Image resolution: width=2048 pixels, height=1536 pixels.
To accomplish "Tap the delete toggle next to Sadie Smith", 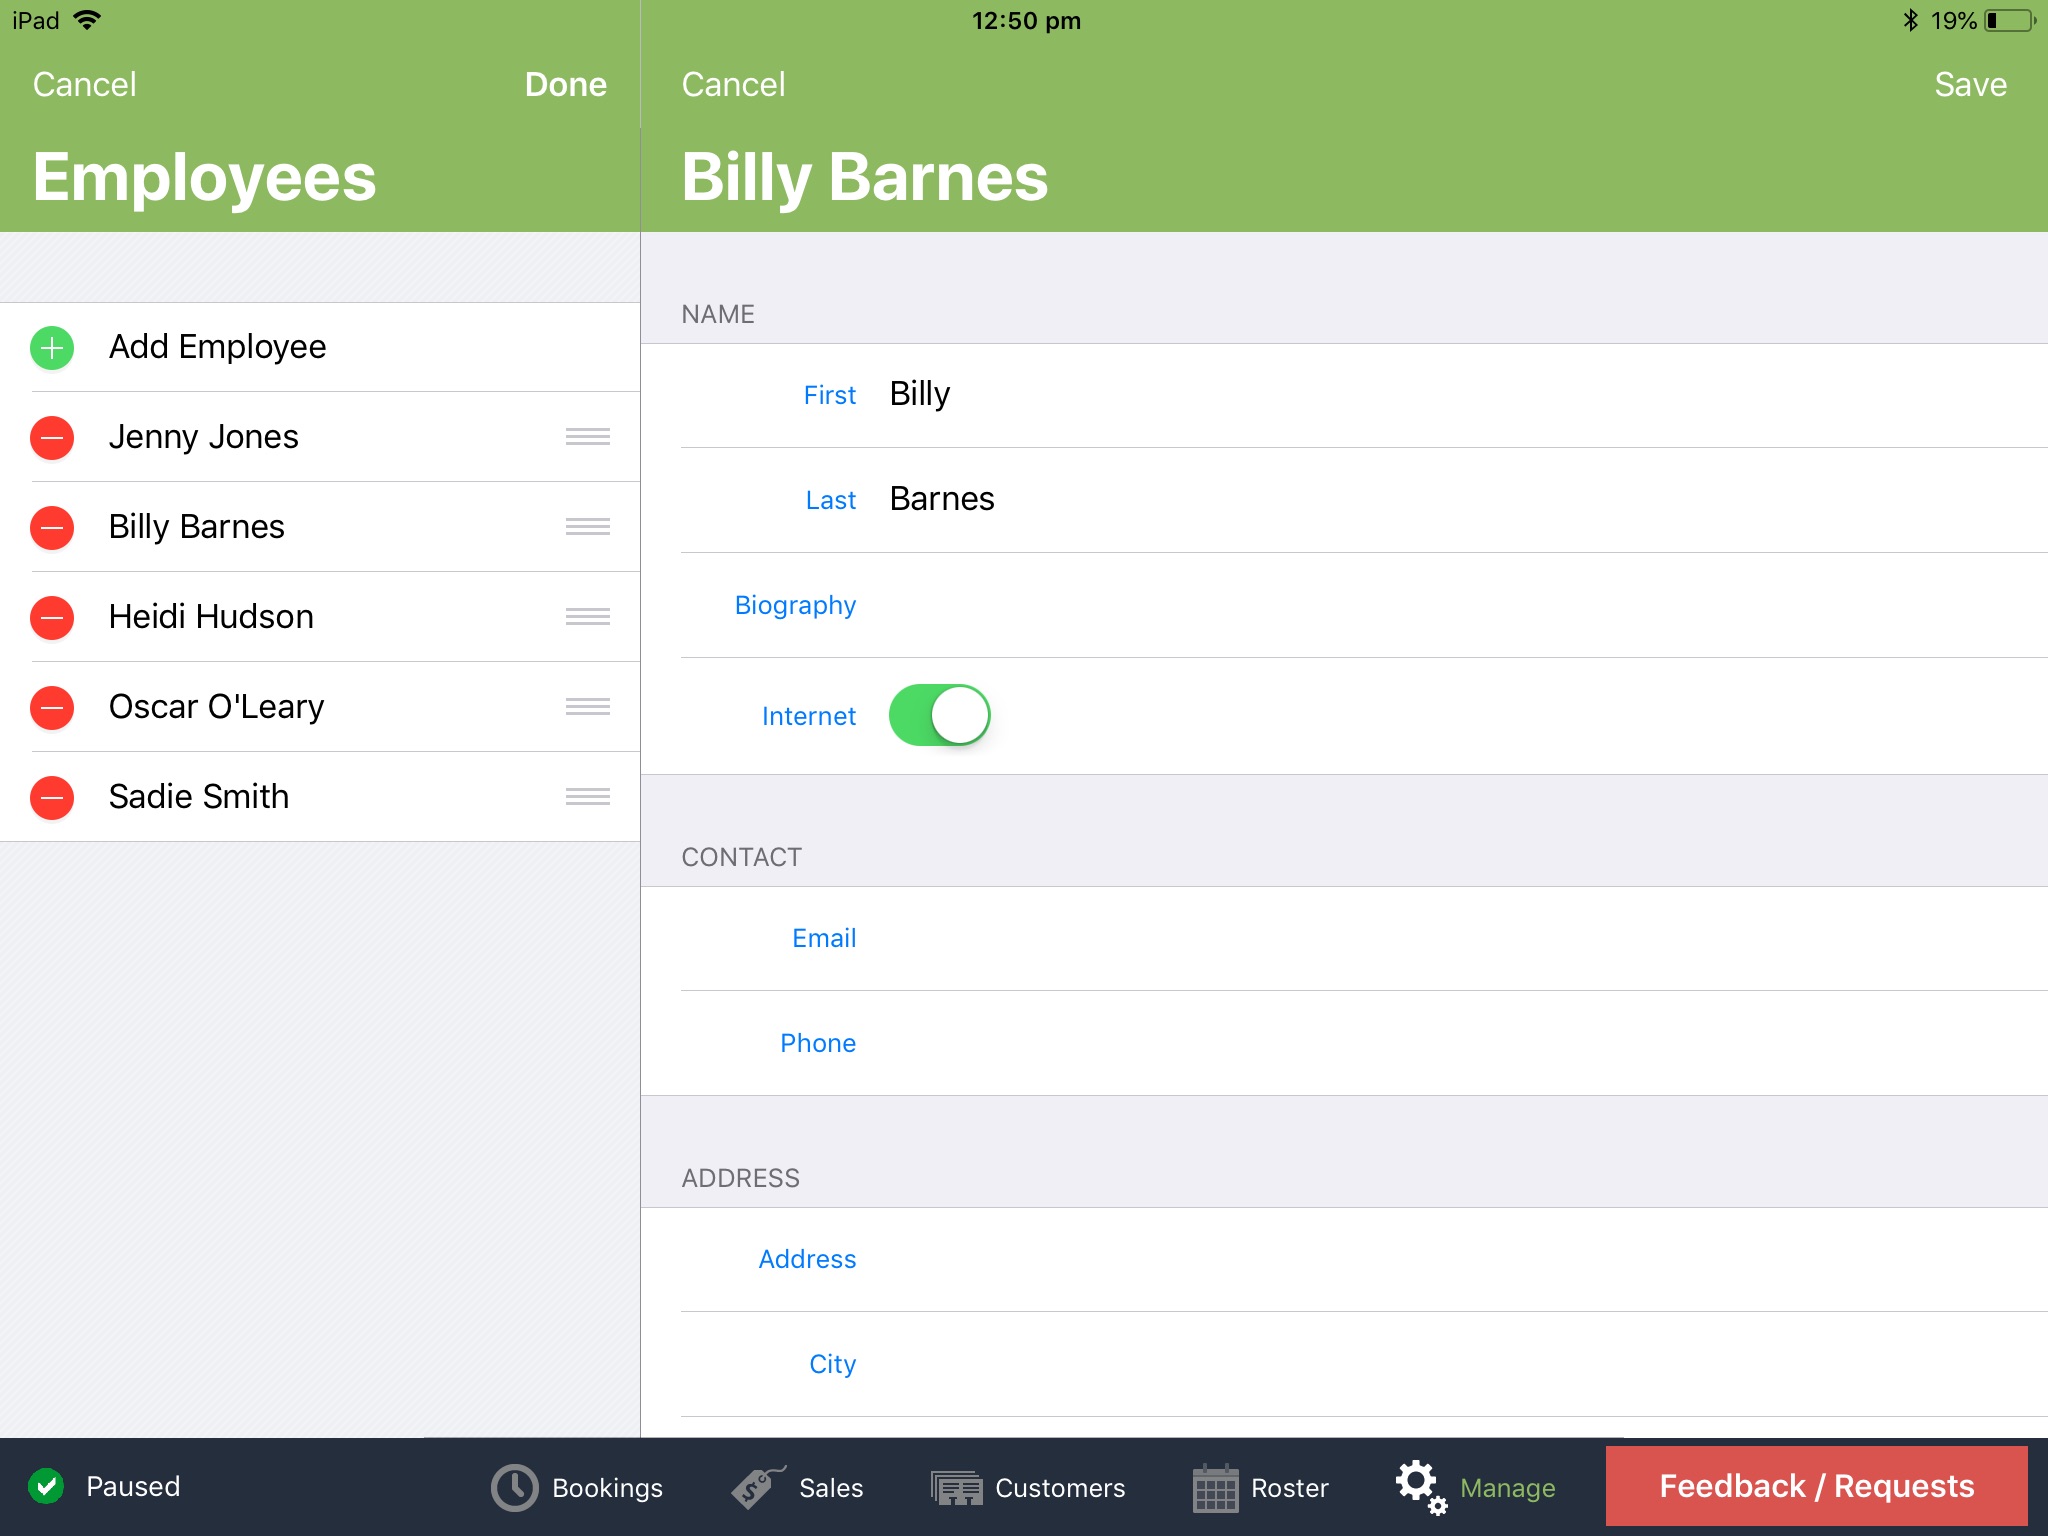I will [x=51, y=797].
